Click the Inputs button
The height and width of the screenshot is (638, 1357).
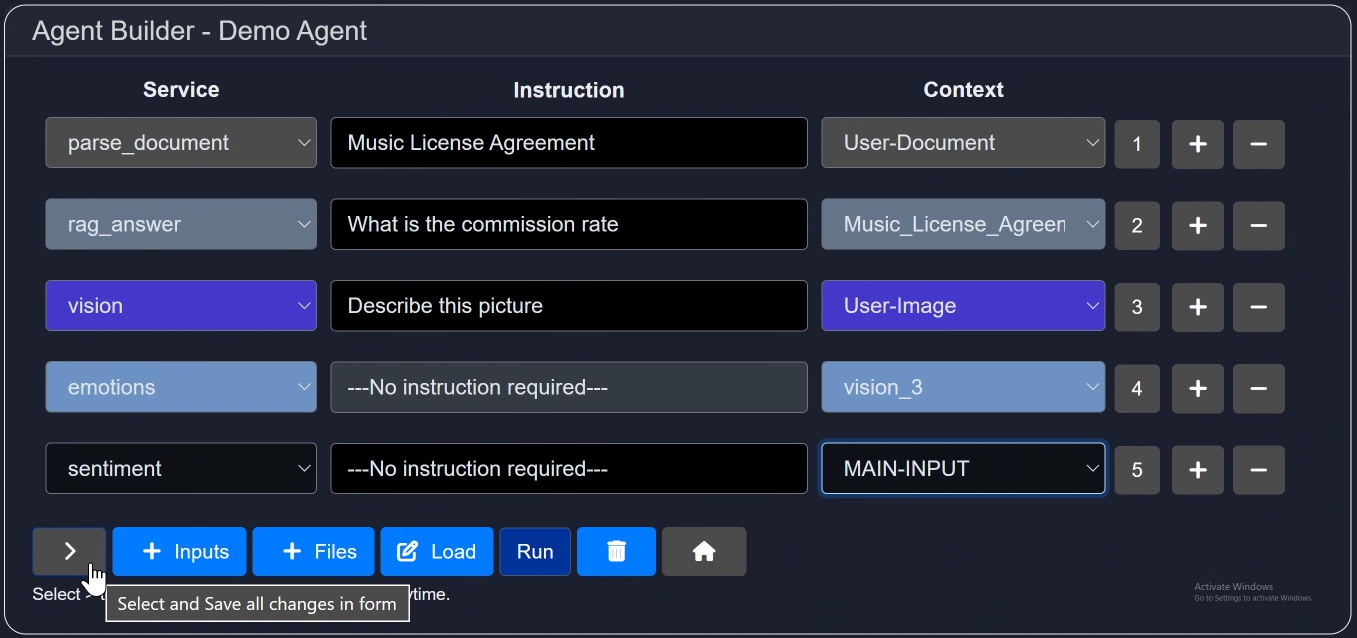[x=179, y=551]
